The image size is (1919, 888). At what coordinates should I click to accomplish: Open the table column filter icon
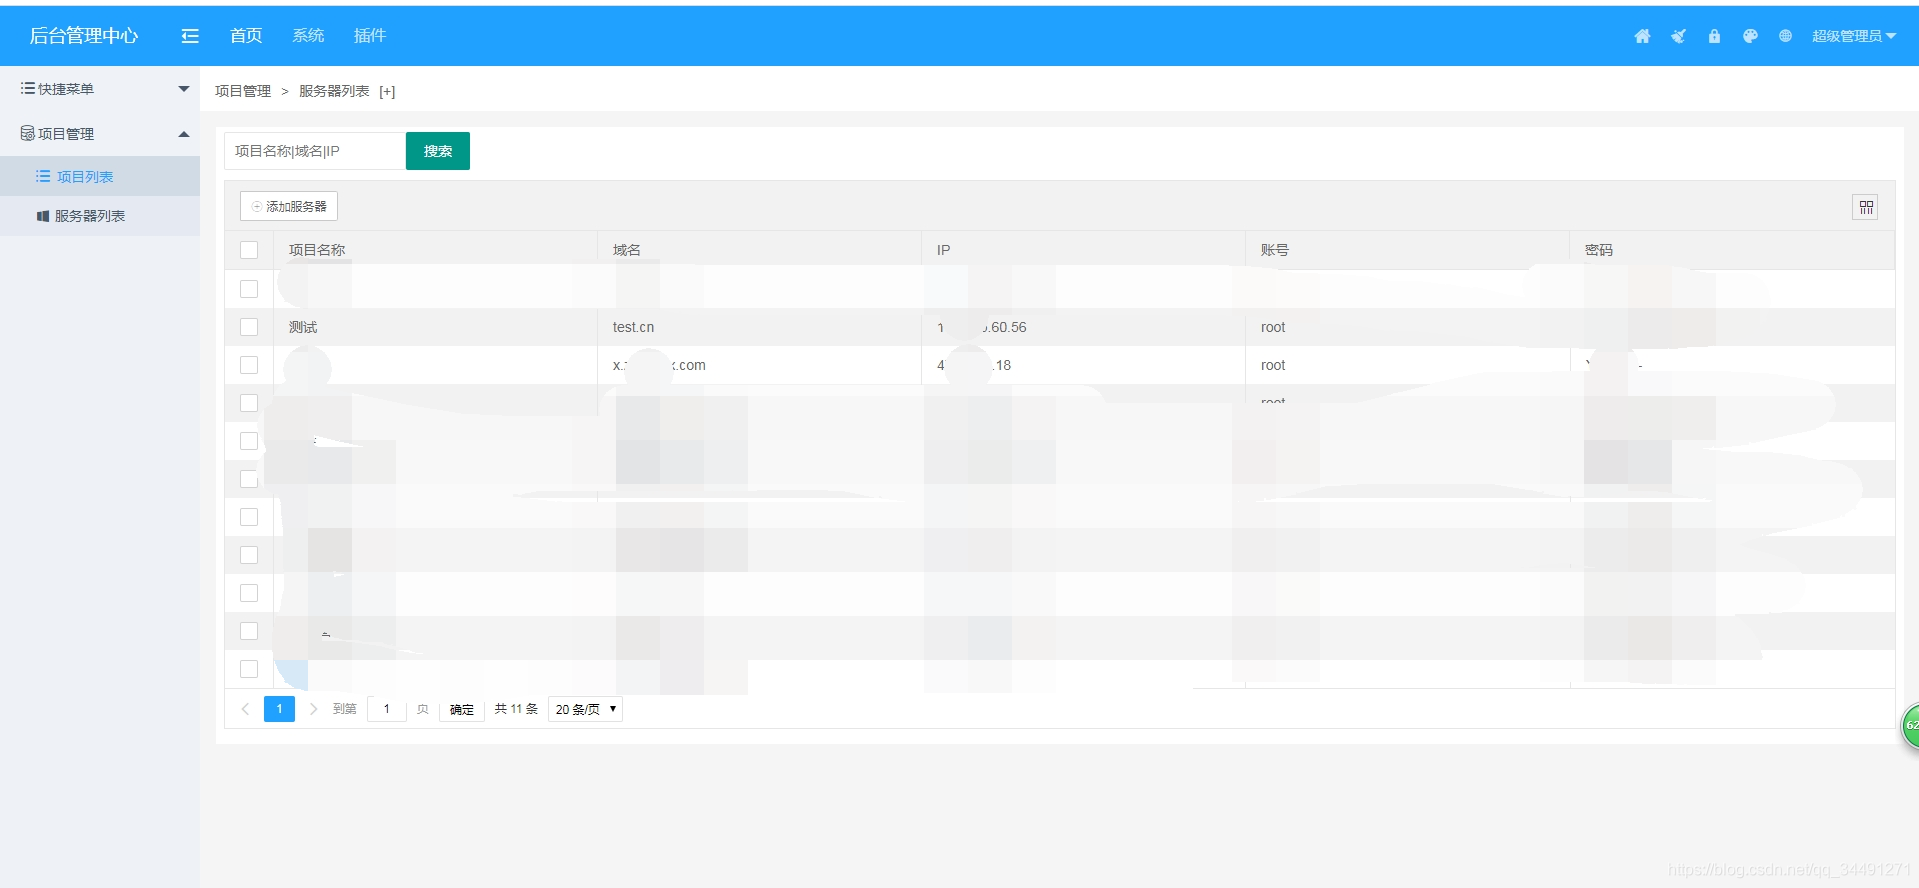[x=1866, y=207]
